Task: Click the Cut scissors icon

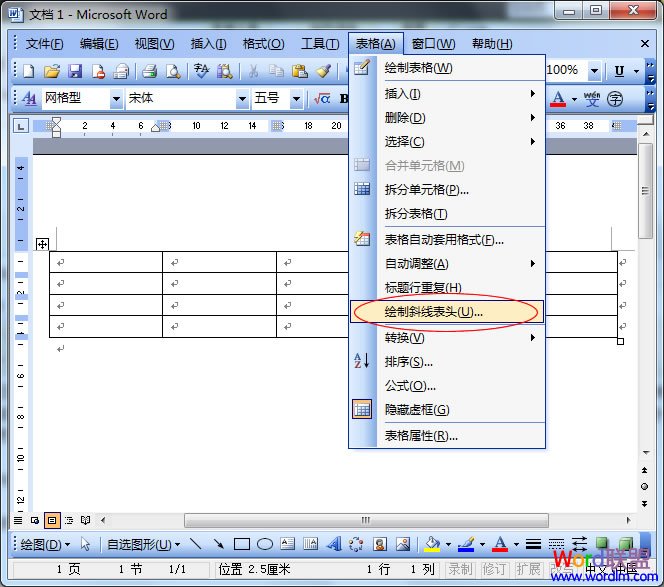Action: (x=253, y=71)
